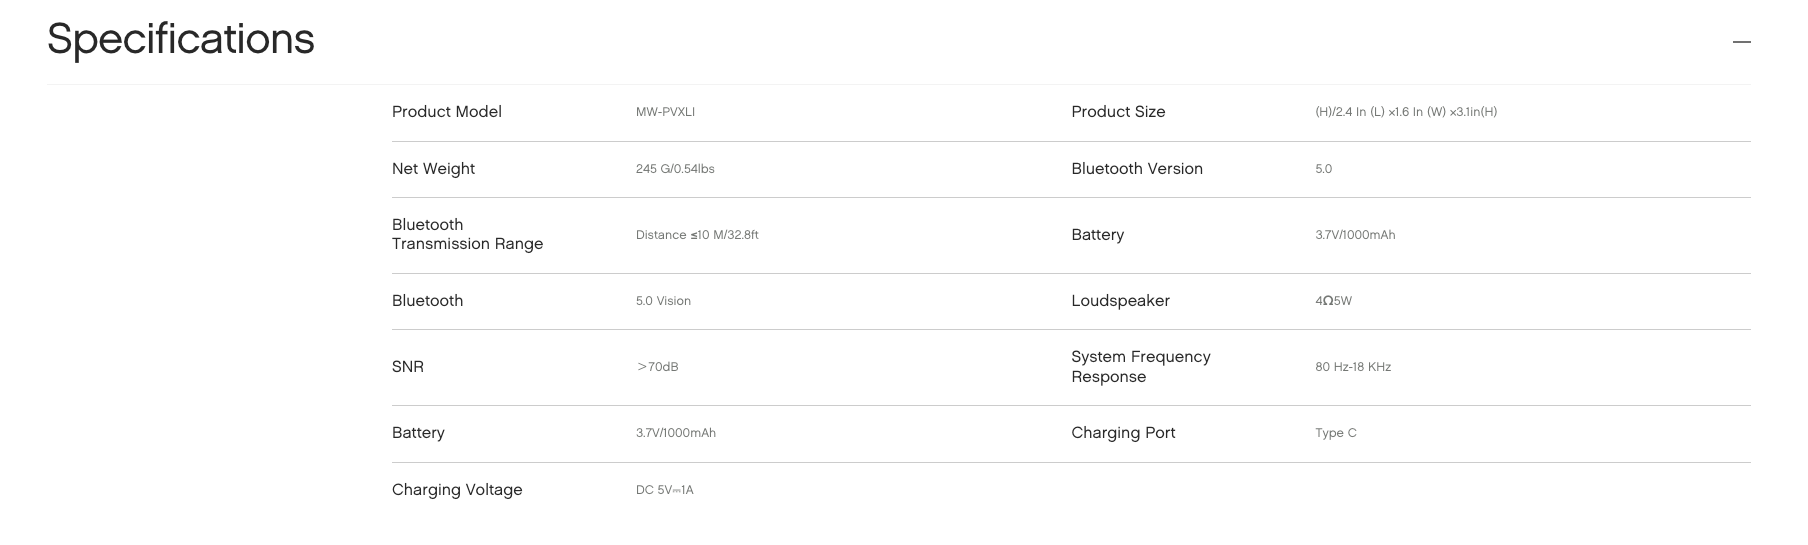1808x545 pixels.
Task: Click the MW-PVXLI model value
Action: 665,112
